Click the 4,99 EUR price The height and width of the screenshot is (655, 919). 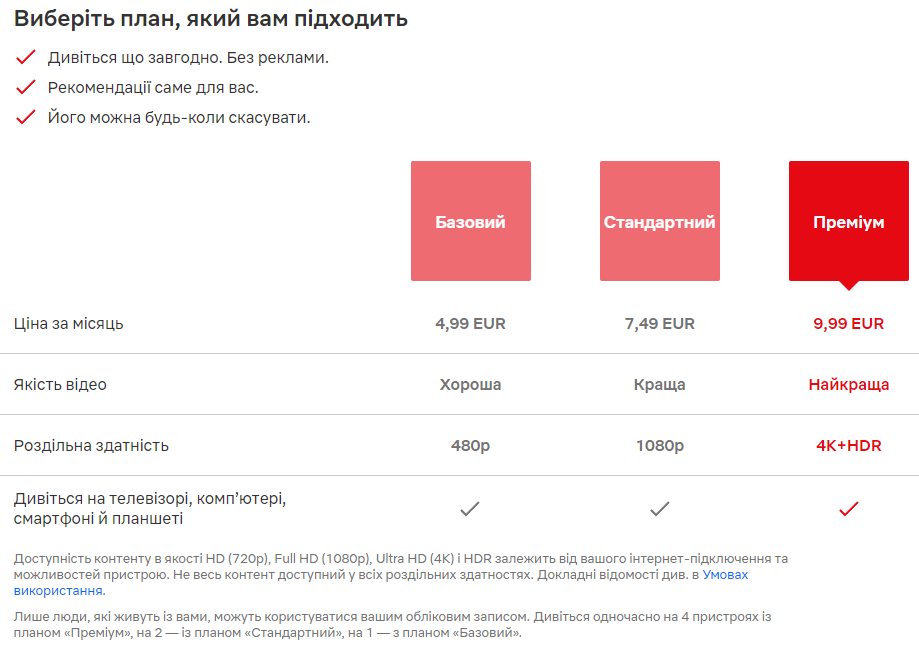pos(470,323)
